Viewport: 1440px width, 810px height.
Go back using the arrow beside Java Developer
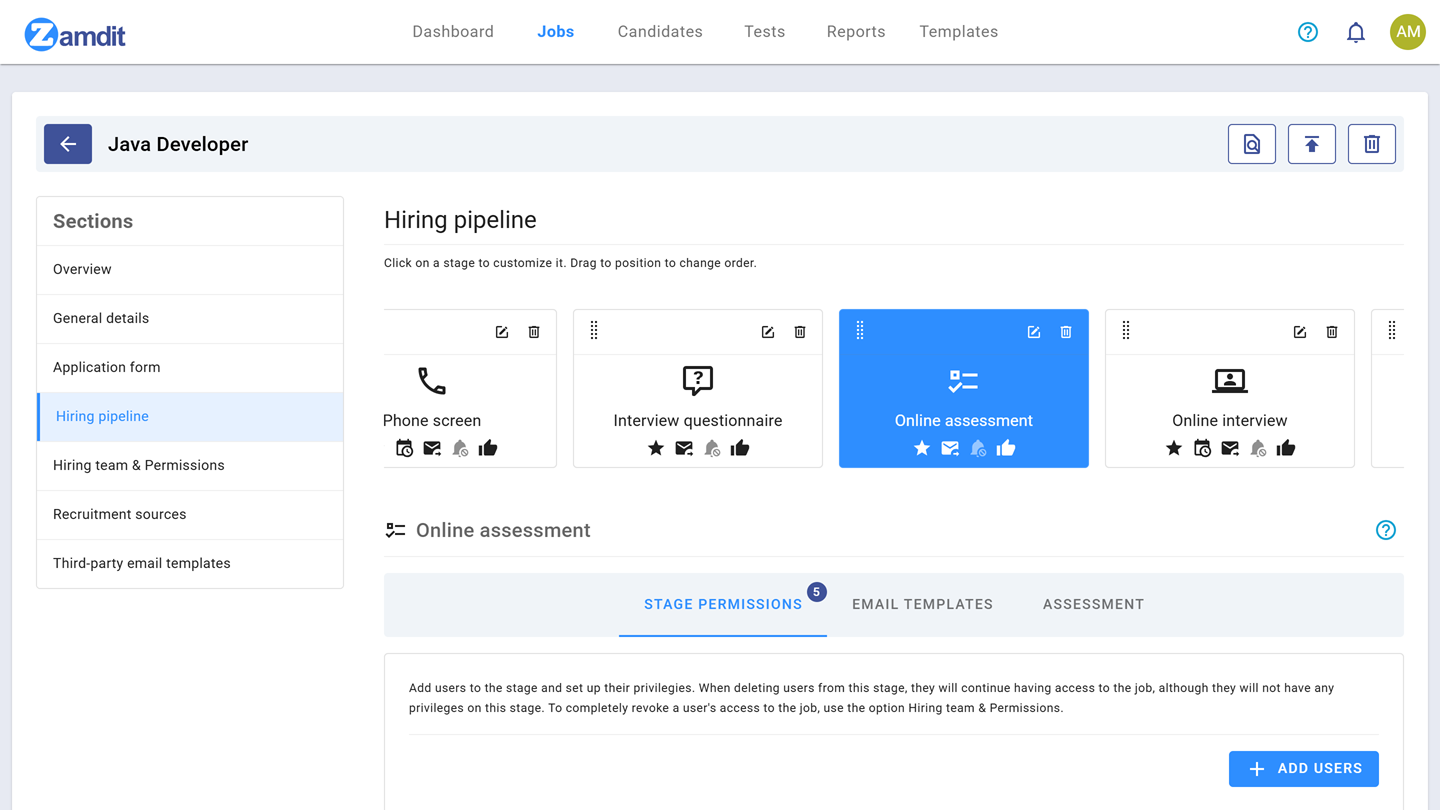68,144
